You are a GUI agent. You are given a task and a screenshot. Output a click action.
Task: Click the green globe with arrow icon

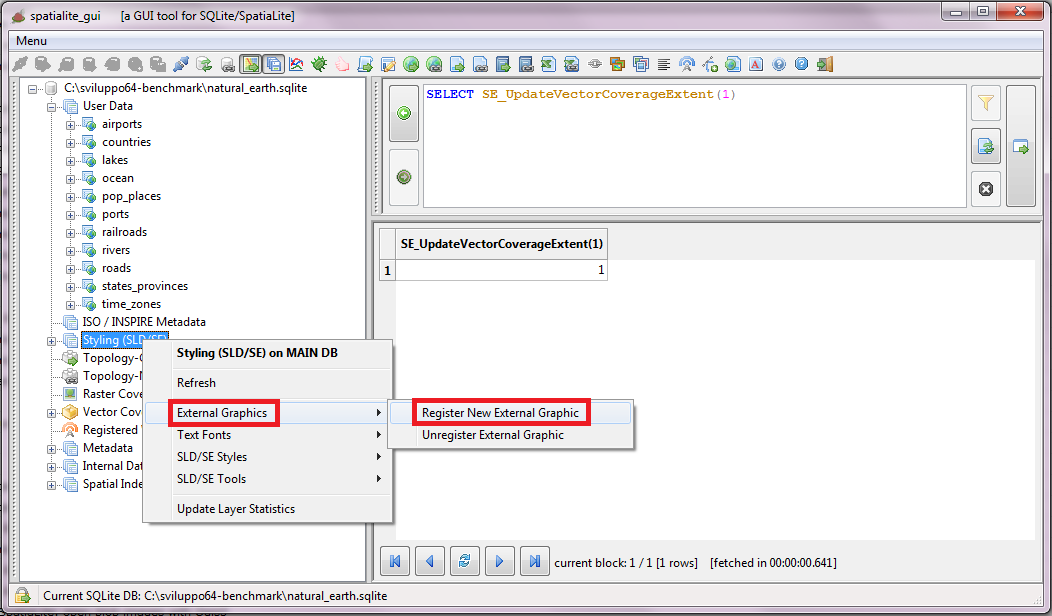411,64
